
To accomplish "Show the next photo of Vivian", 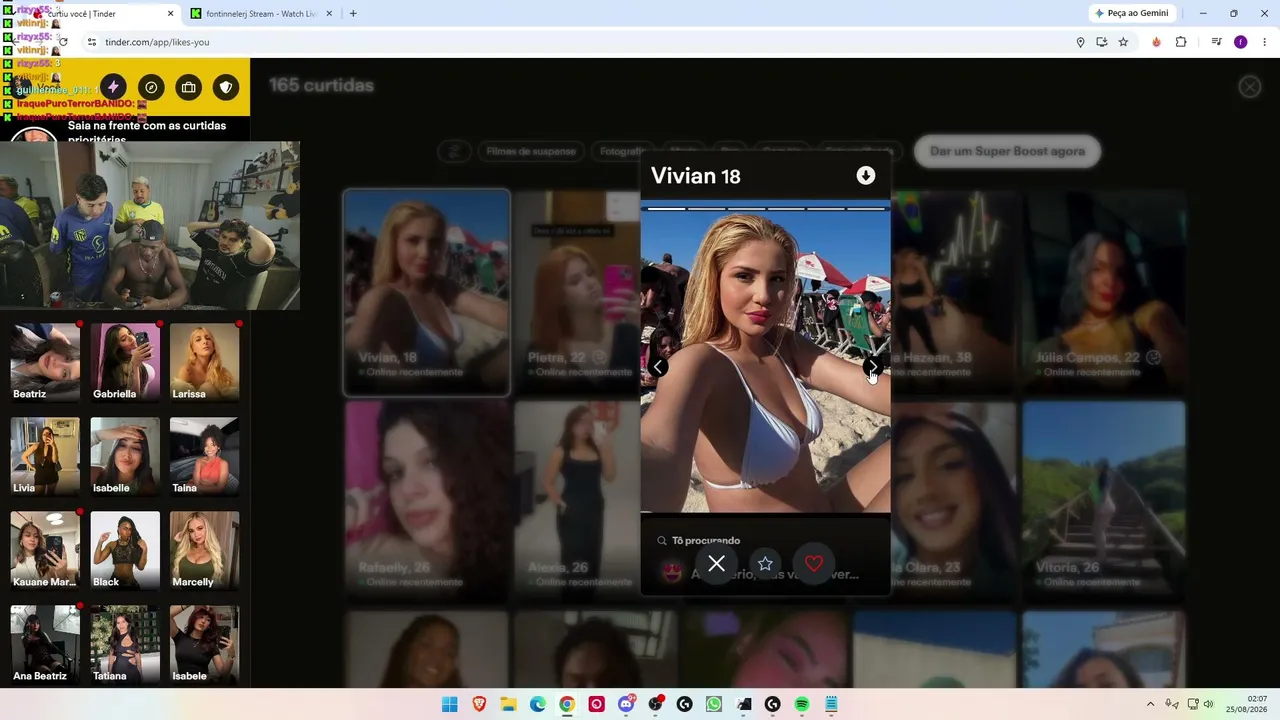I will 873,367.
